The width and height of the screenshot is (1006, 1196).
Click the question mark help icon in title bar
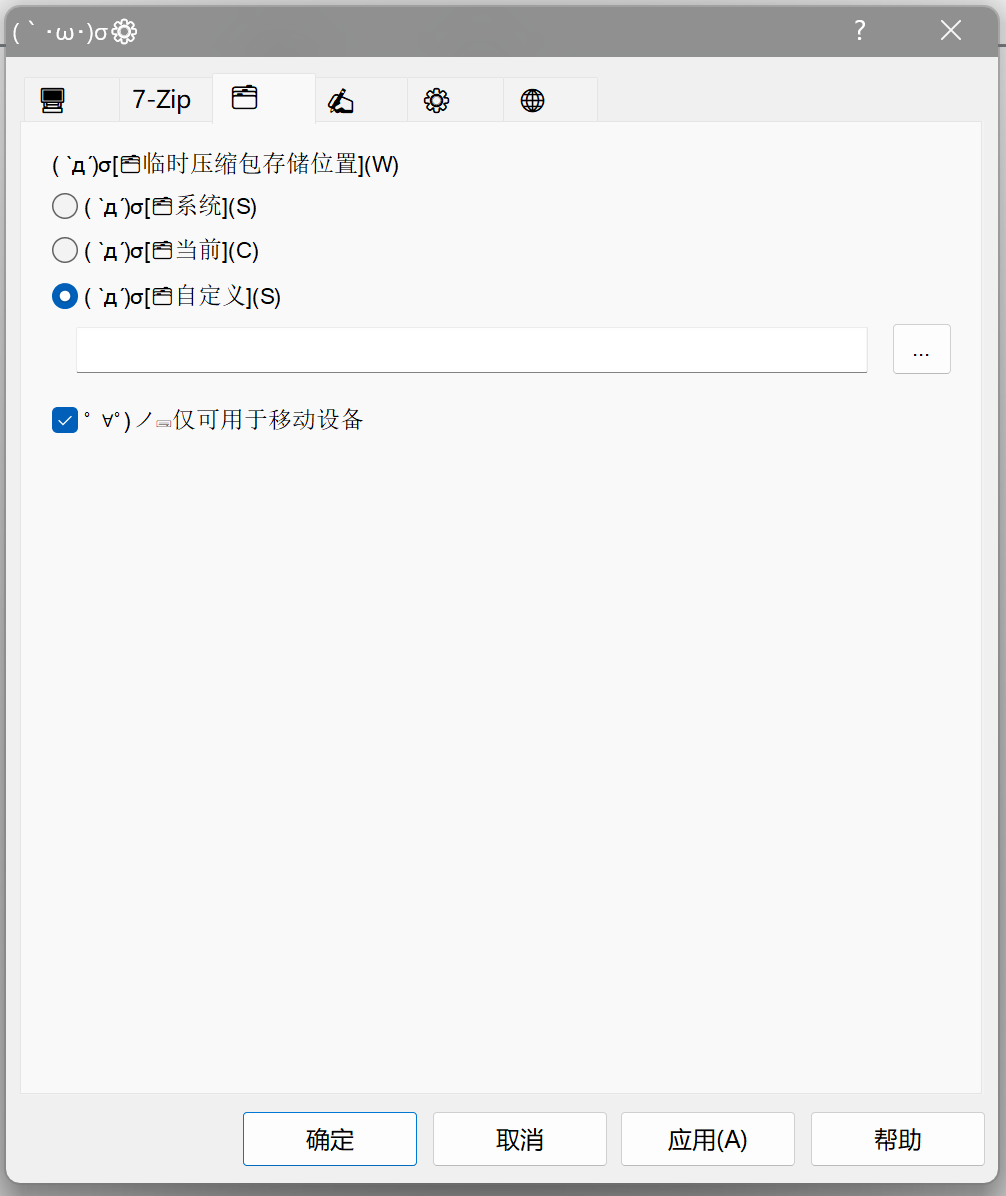click(859, 31)
